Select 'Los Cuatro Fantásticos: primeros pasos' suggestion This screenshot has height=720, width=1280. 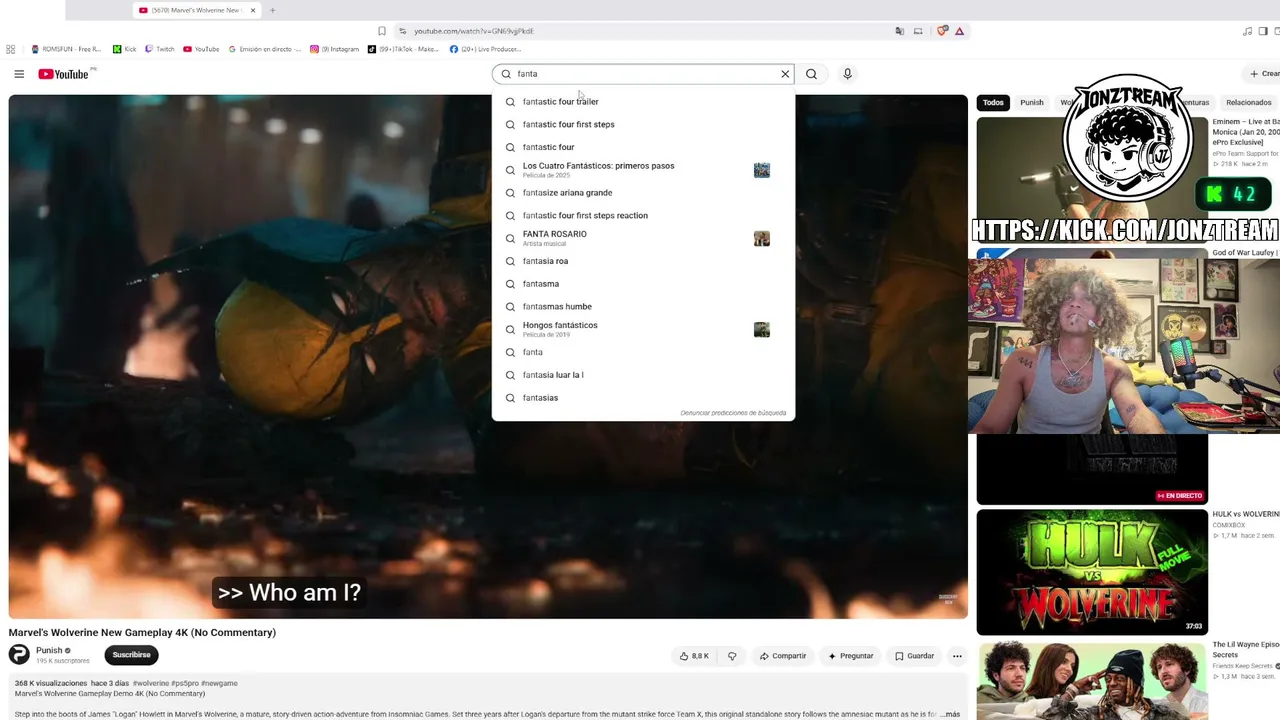click(x=643, y=170)
